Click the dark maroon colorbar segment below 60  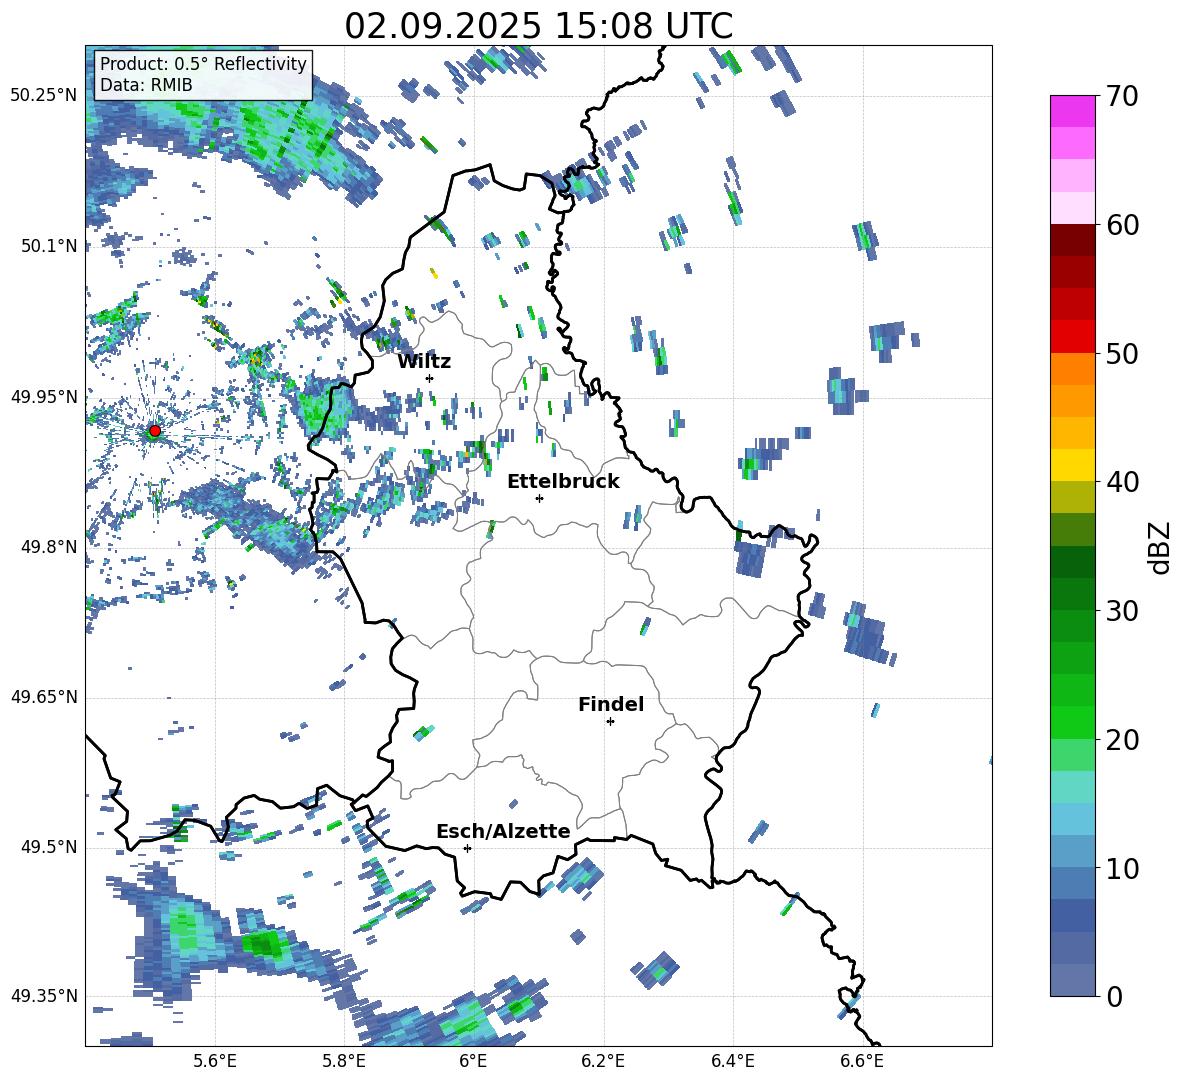click(x=1072, y=240)
